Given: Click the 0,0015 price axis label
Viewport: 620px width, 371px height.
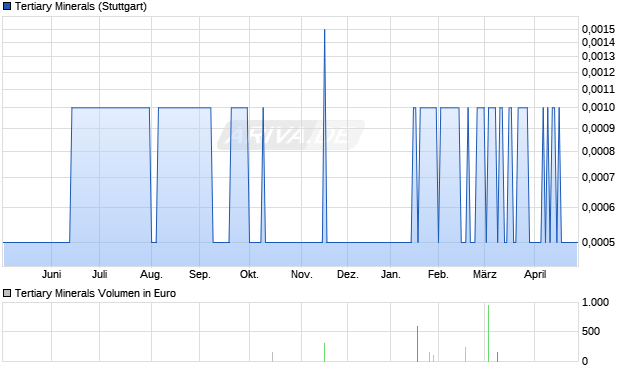Looking at the screenshot, I should (x=598, y=29).
